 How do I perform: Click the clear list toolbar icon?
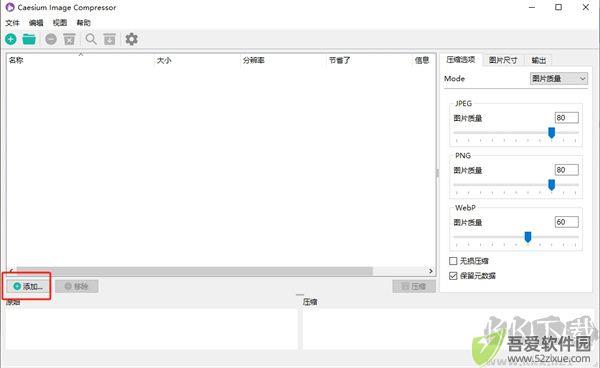pos(69,39)
